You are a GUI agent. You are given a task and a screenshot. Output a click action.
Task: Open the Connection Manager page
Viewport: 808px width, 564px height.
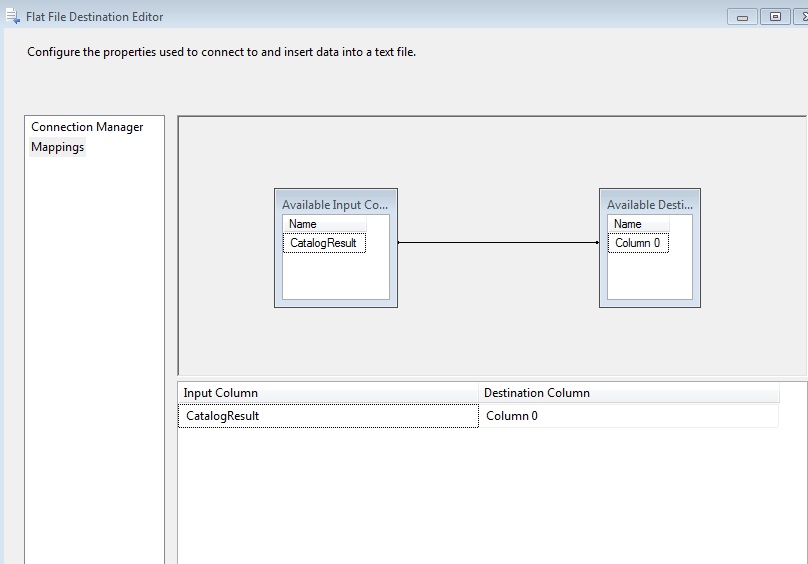click(87, 127)
